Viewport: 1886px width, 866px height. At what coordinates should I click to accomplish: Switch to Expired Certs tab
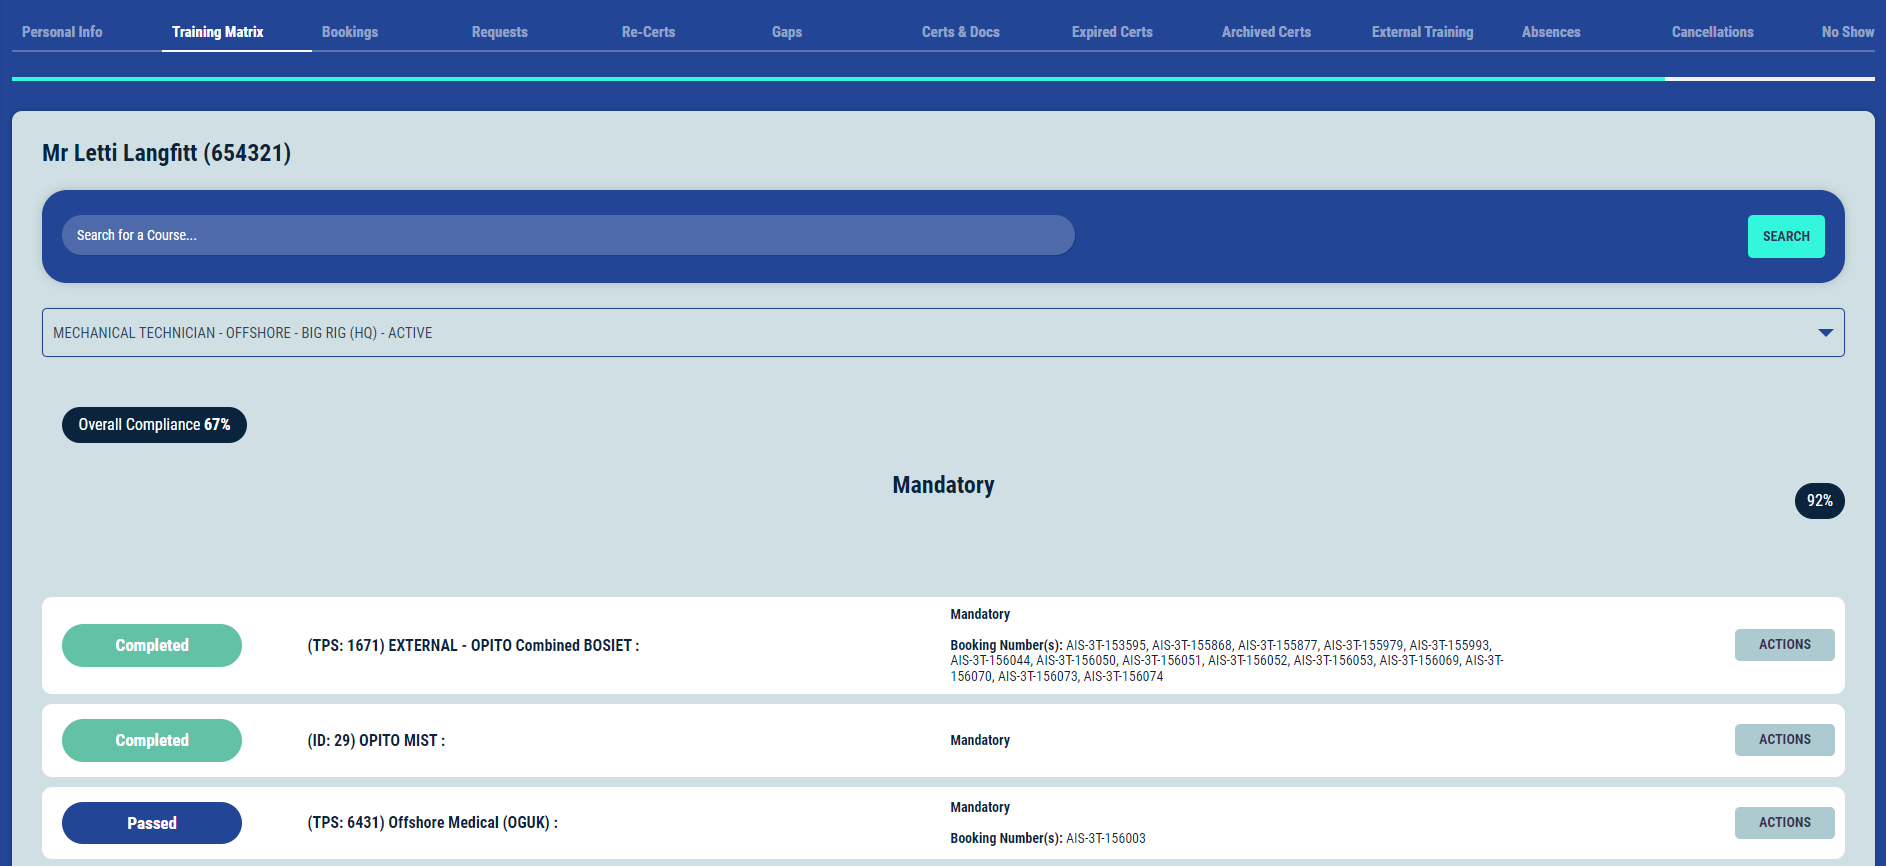1112,32
